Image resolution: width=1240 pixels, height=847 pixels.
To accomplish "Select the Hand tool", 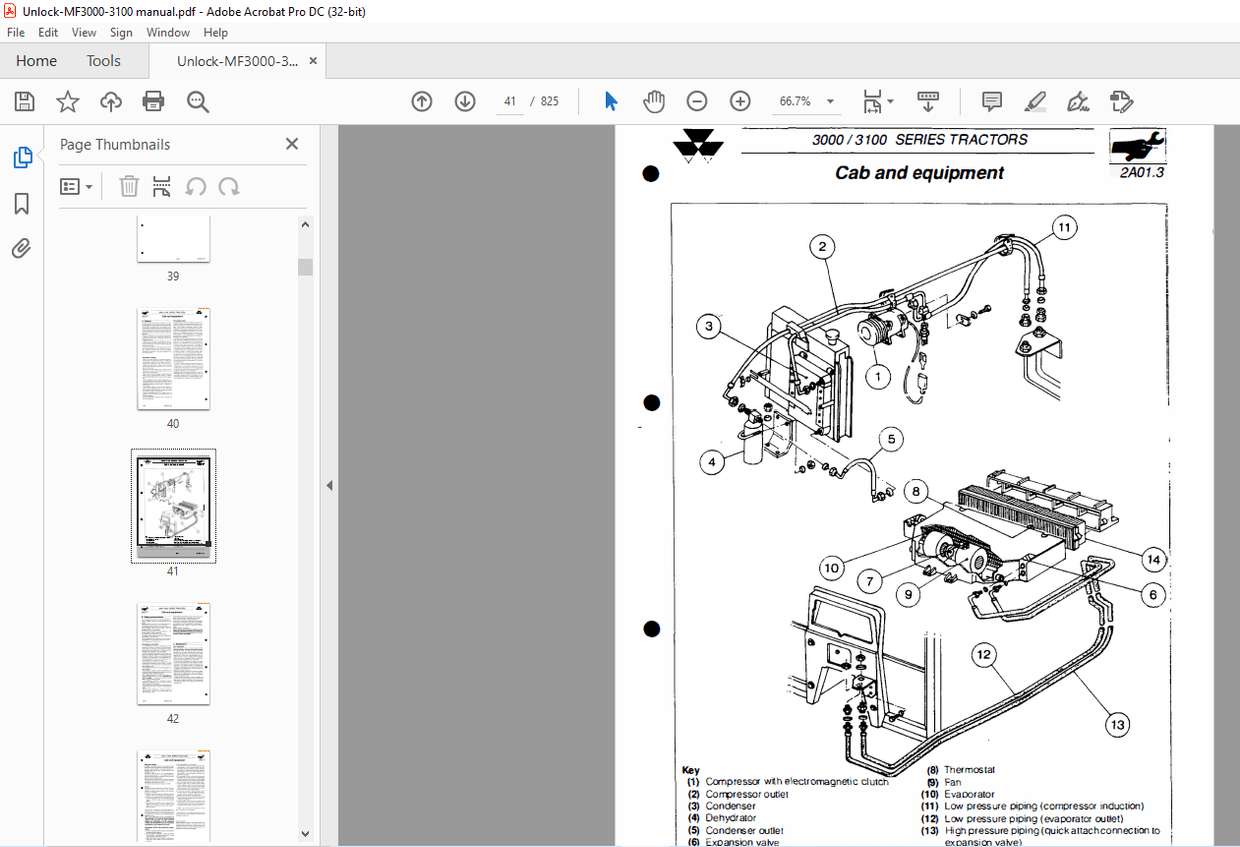I will click(653, 101).
